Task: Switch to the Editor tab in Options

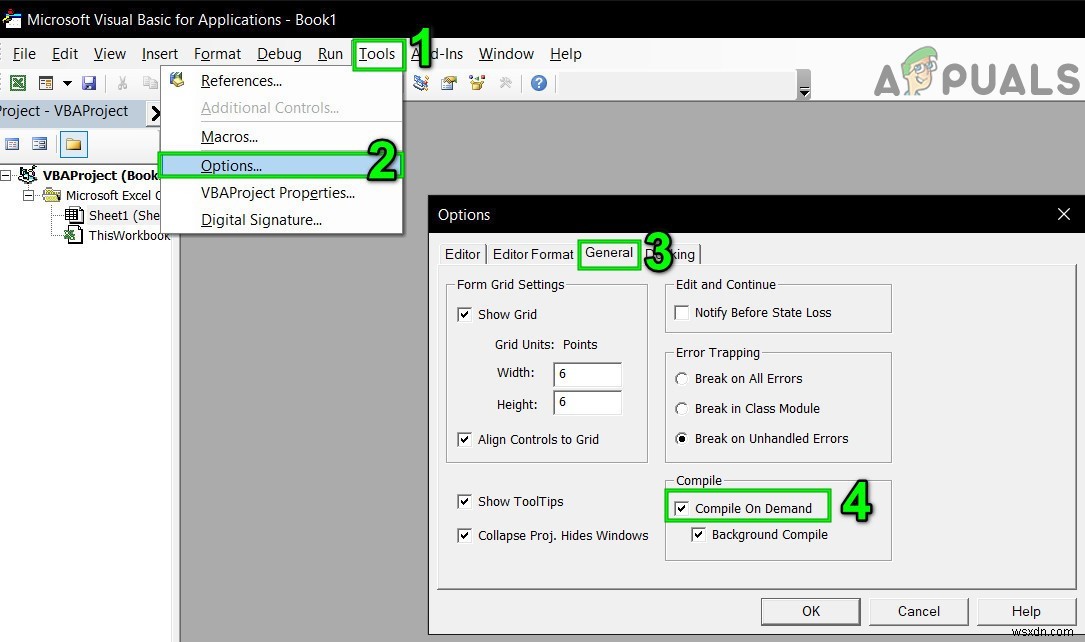Action: tap(462, 255)
